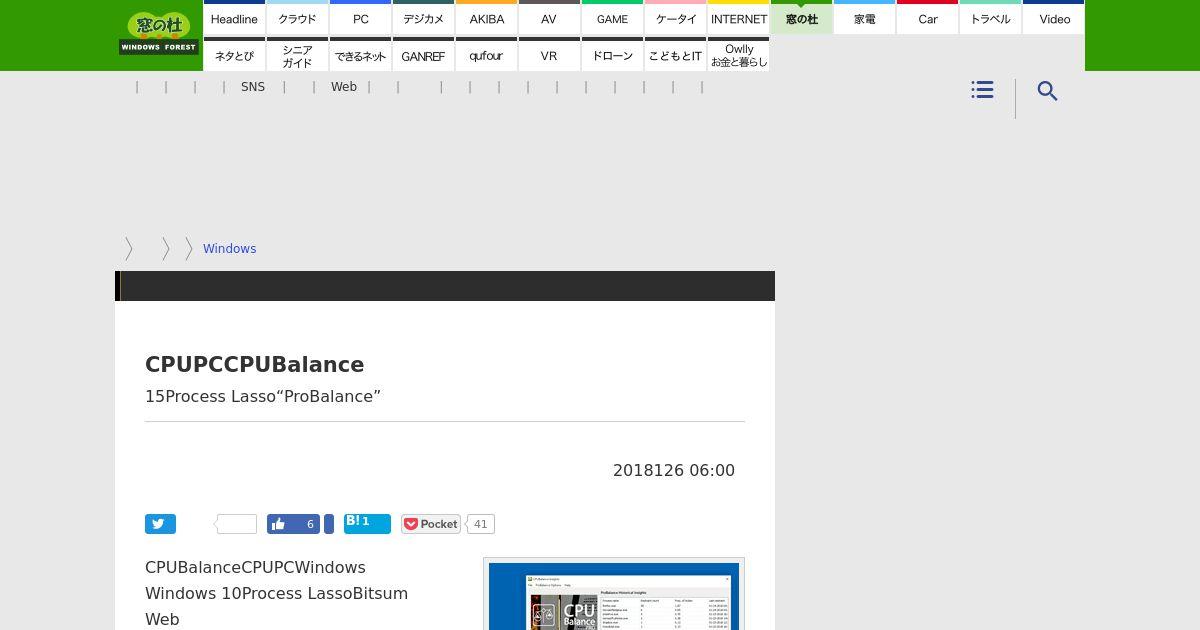1200x630 pixels.
Task: Click the tweet count box
Action: click(x=237, y=524)
